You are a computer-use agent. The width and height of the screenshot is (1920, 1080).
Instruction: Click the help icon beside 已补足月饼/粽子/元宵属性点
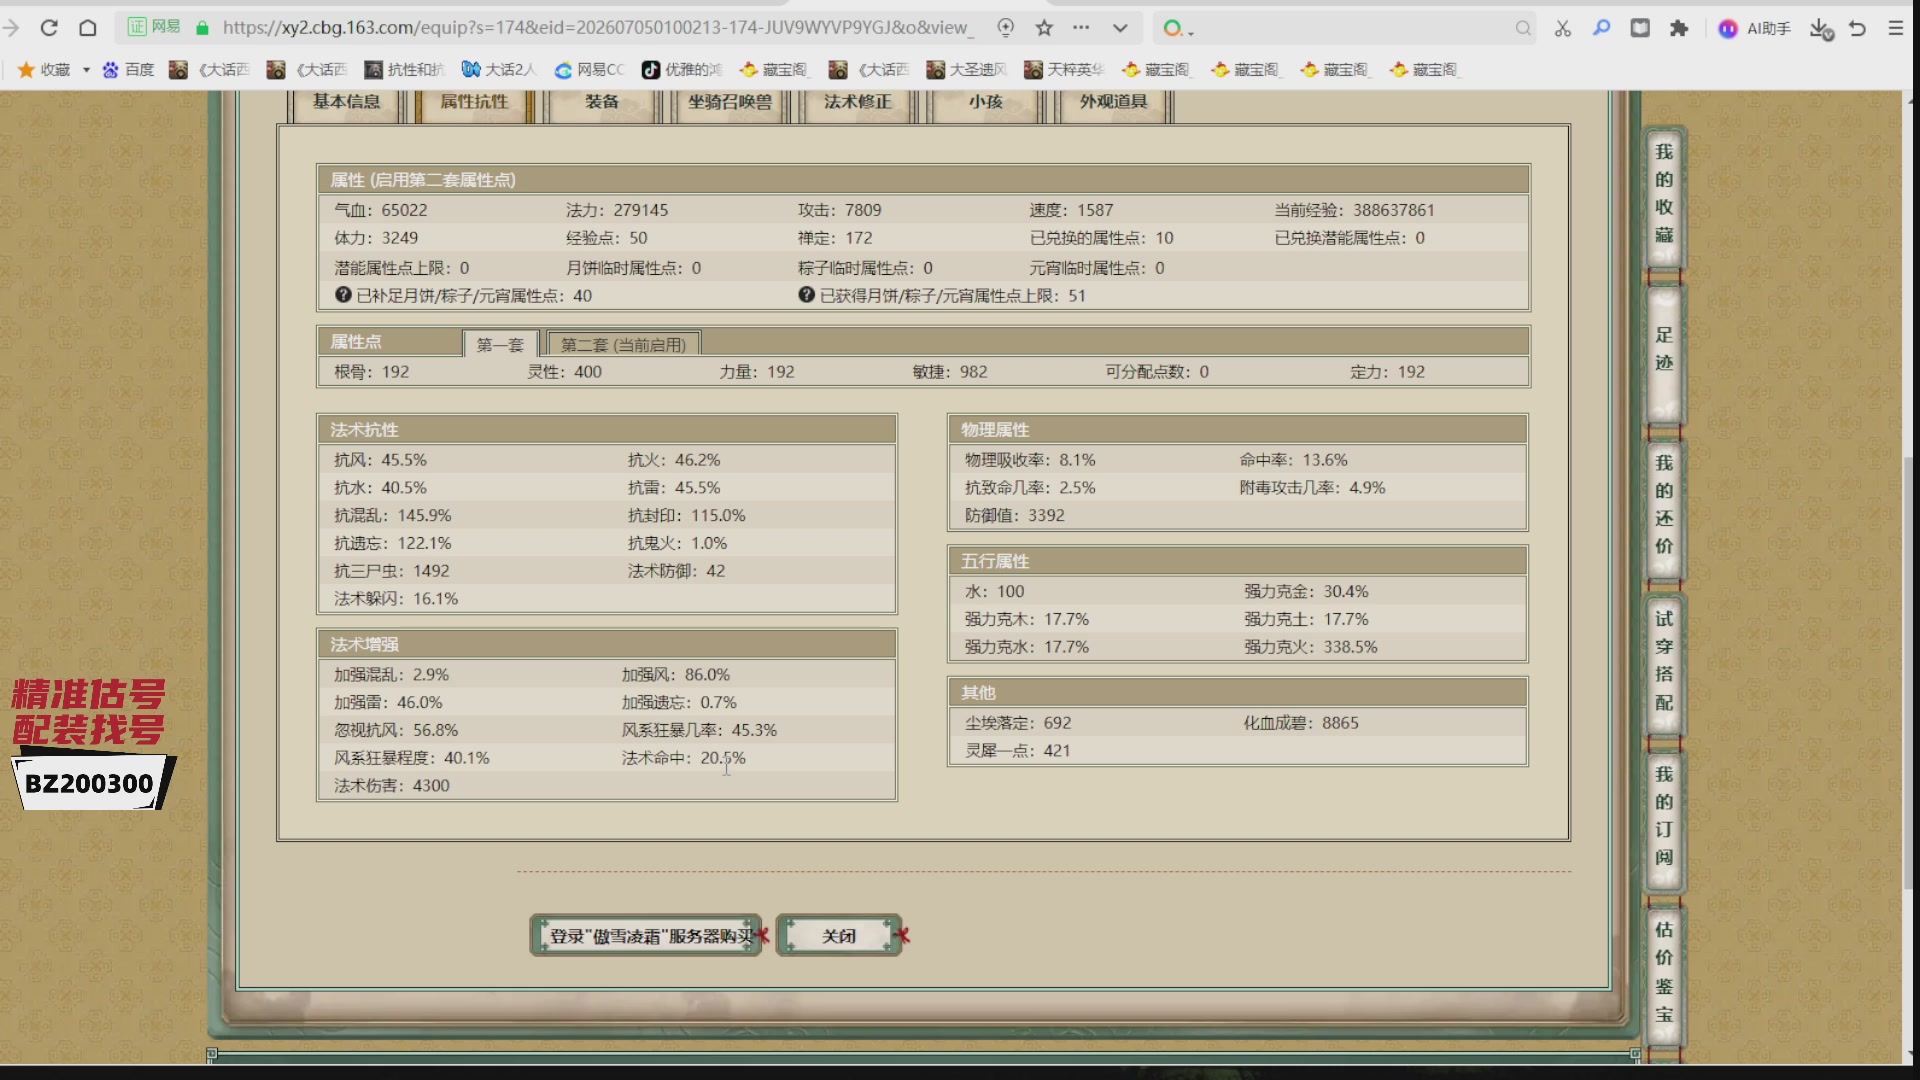[x=343, y=295]
